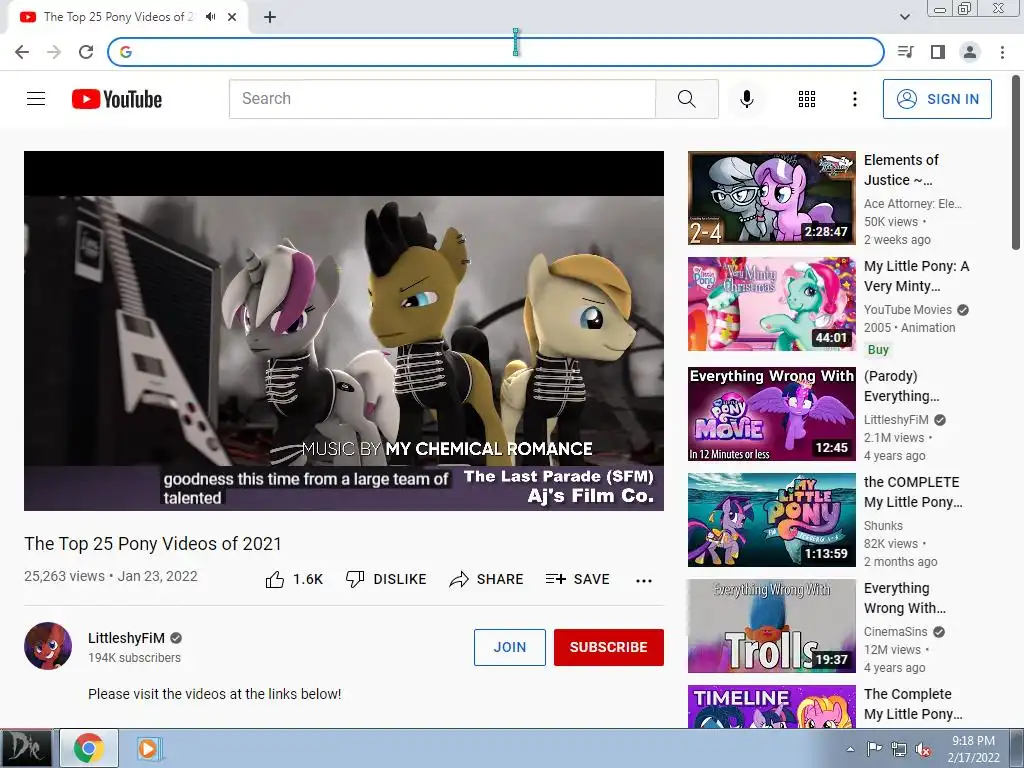The image size is (1024, 768).
Task: Open the LittleshyFiM channel name link
Action: 126,638
